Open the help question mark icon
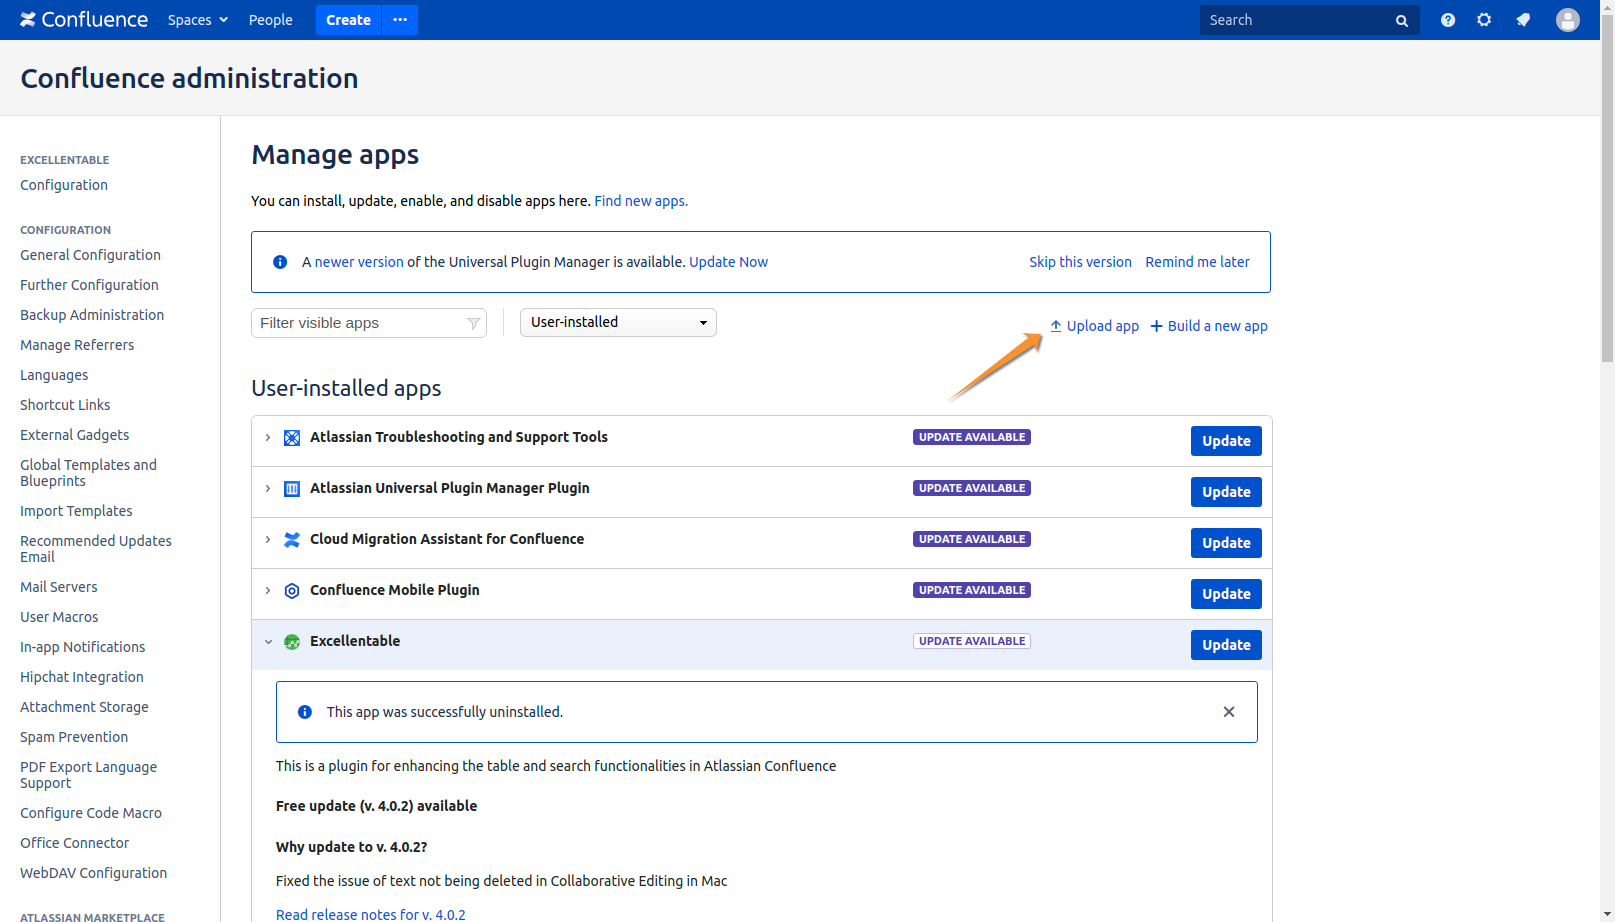Screen dimensions: 1615x922 click(x=1448, y=20)
